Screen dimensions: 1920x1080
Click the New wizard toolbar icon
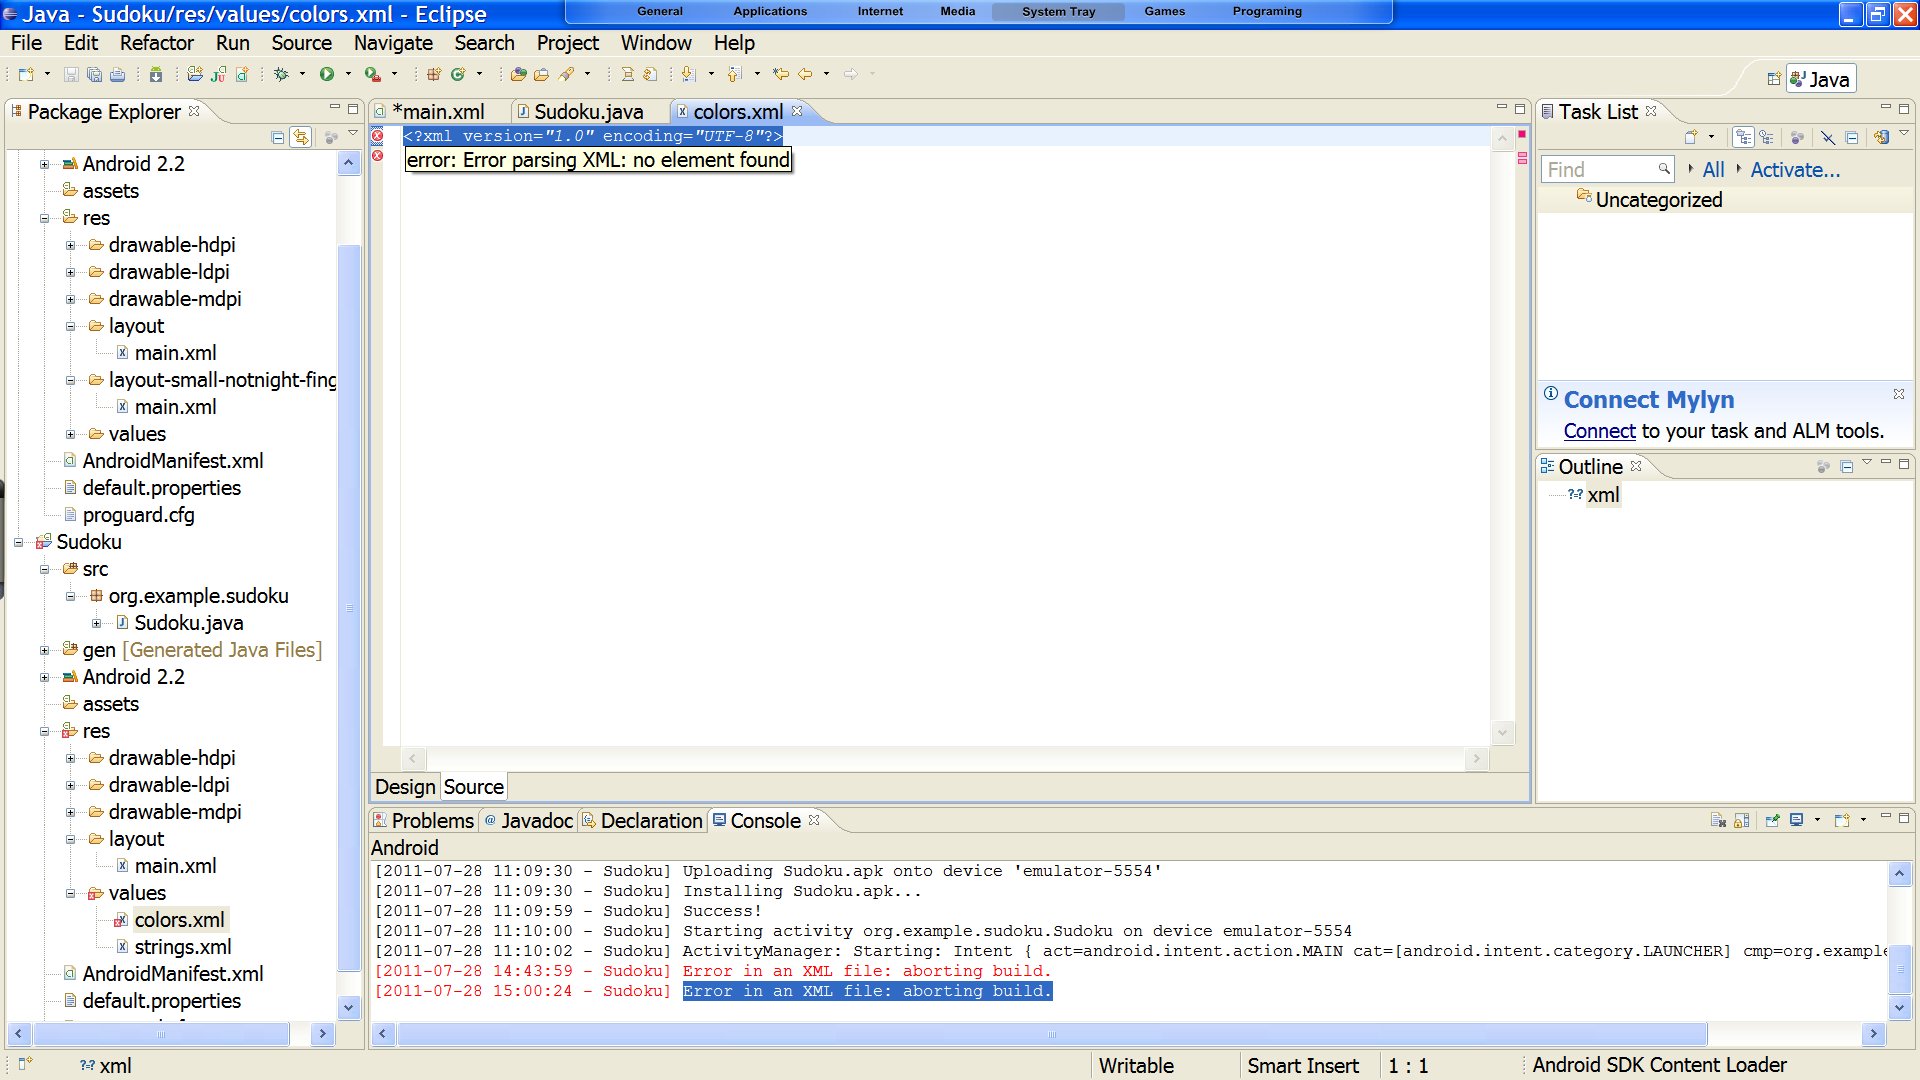26,74
